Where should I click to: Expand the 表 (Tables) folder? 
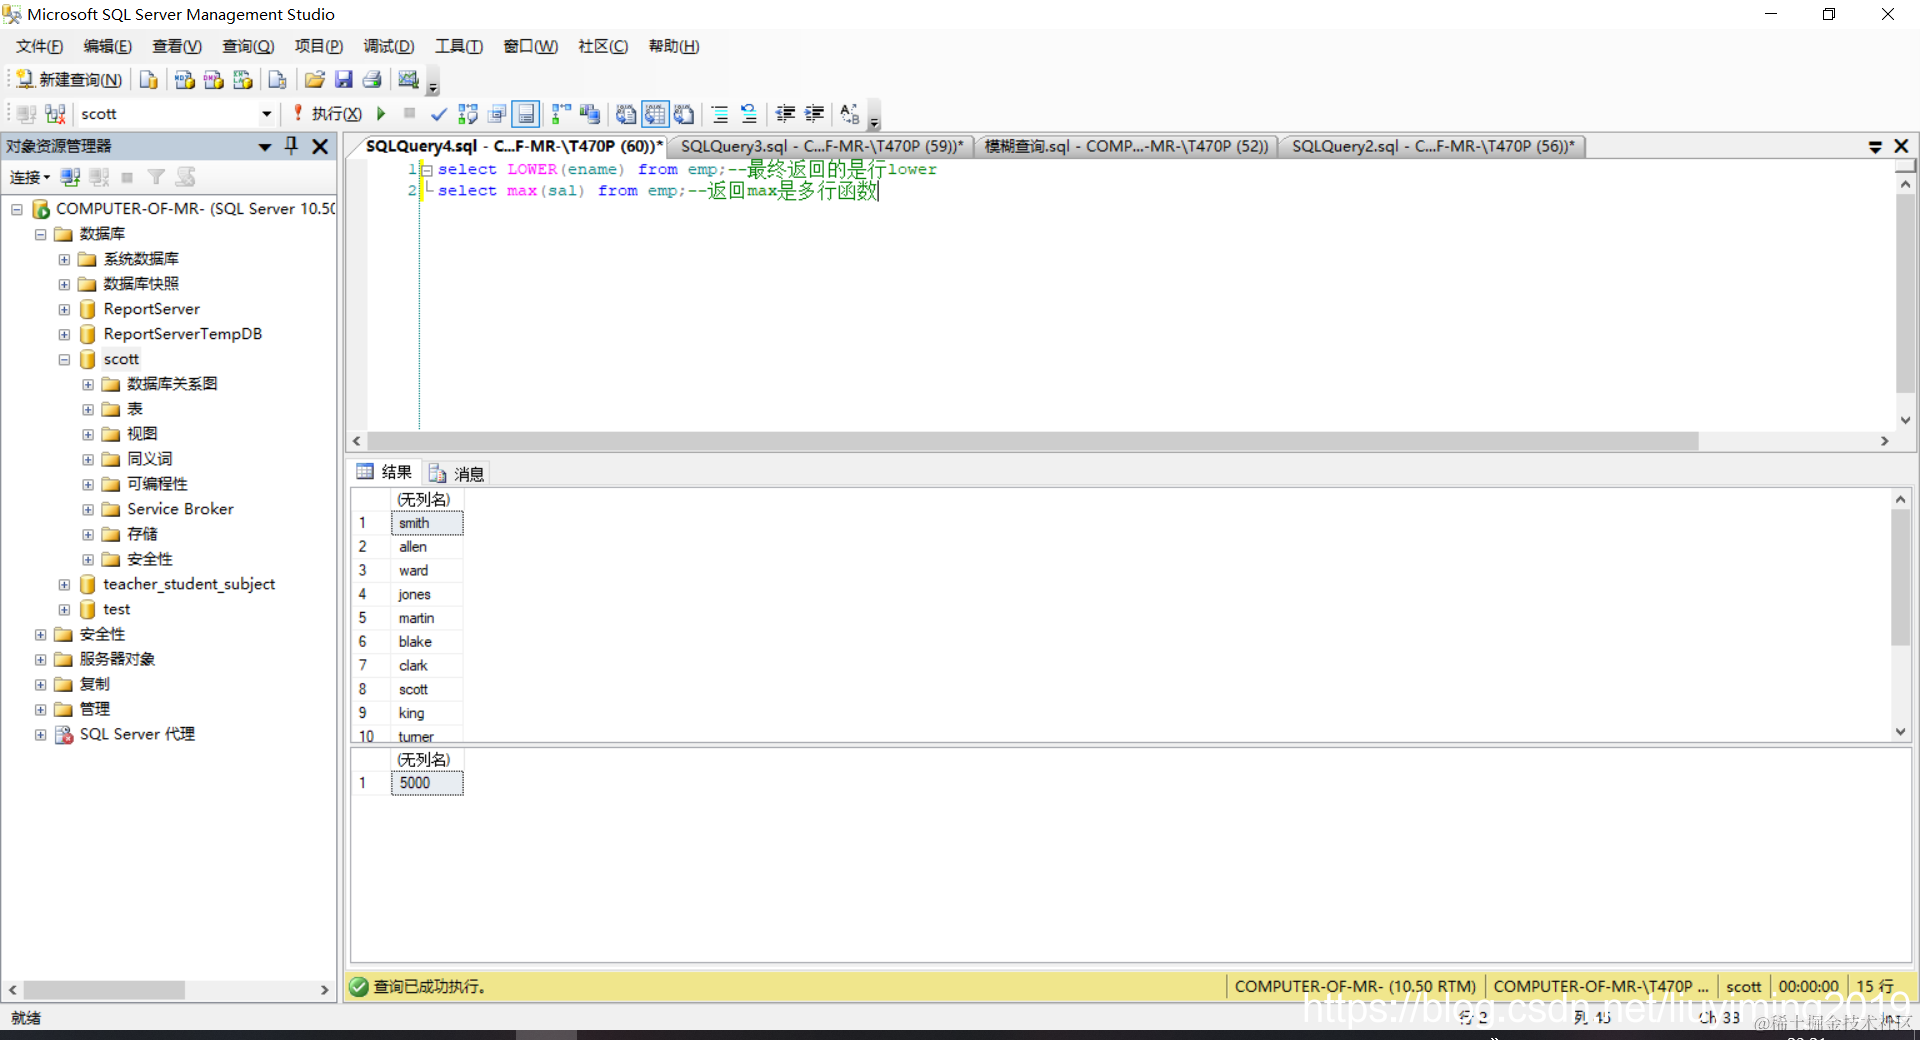pyautogui.click(x=88, y=409)
